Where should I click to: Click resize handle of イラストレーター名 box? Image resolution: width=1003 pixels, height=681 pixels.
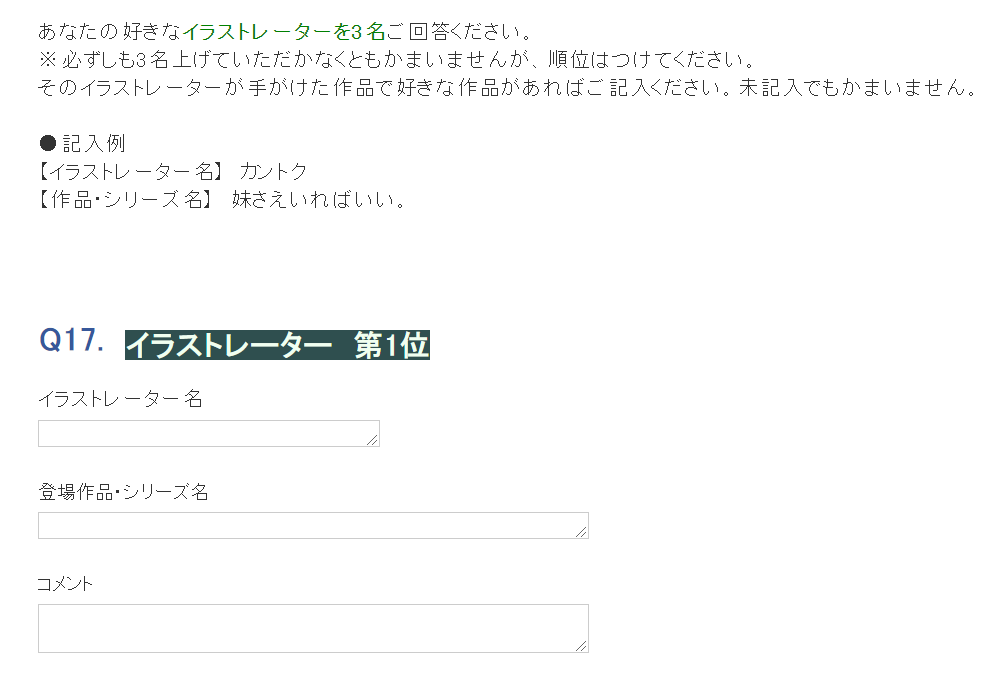372,440
